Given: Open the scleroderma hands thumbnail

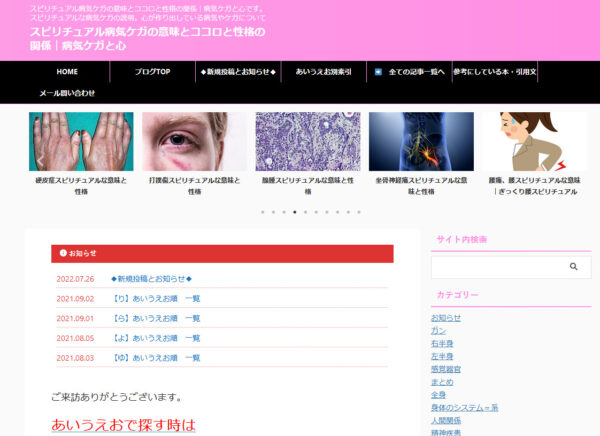Looking at the screenshot, I should click(x=81, y=141).
